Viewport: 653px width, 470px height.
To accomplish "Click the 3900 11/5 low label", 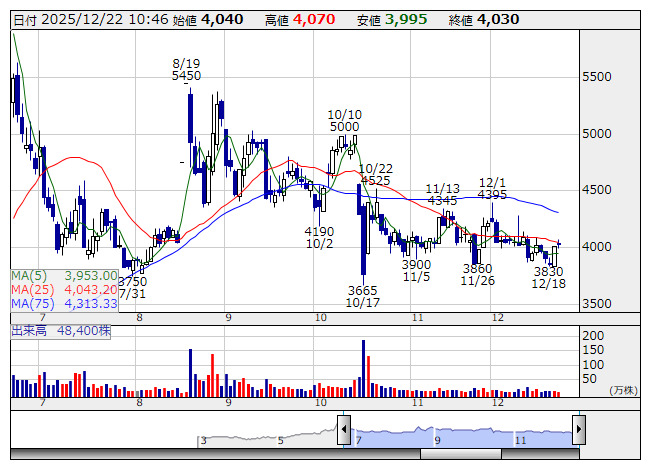I will (x=416, y=271).
